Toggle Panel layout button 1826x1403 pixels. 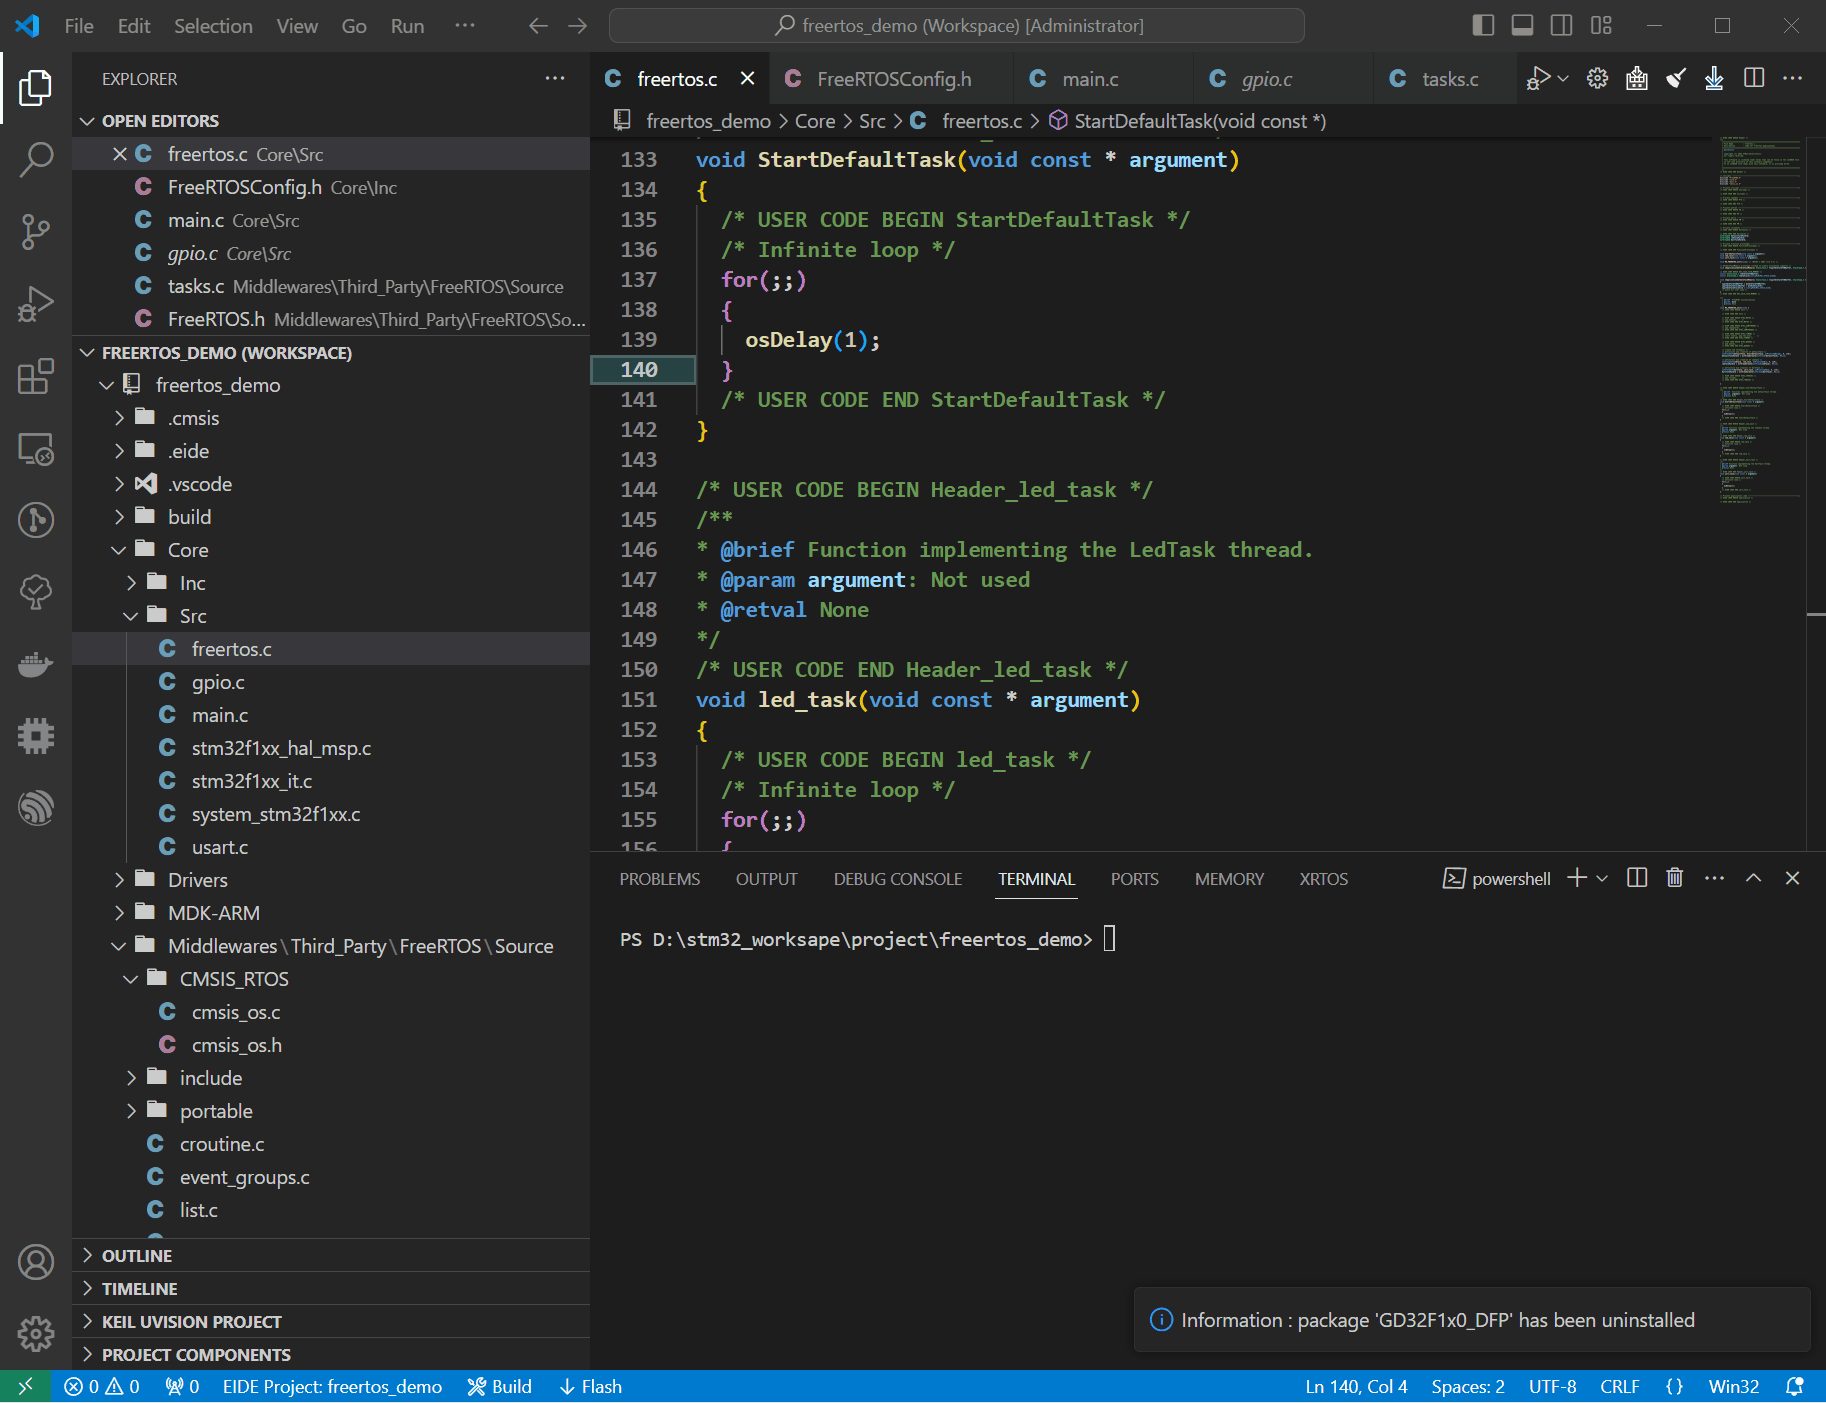[x=1522, y=26]
